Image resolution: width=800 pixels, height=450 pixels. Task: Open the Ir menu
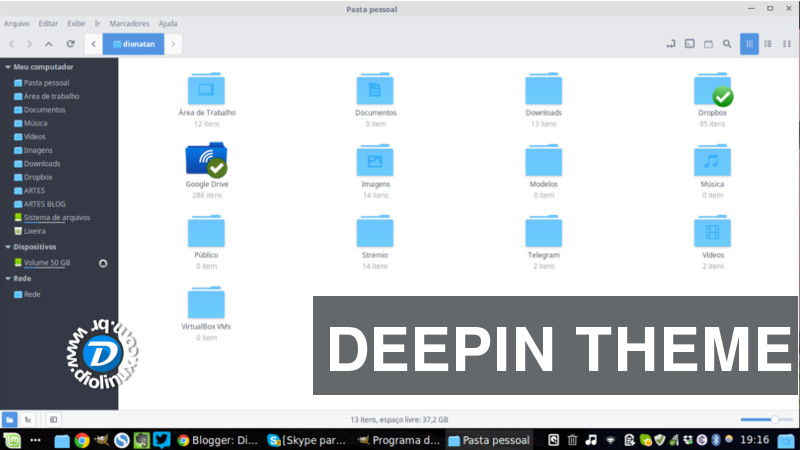(97, 23)
